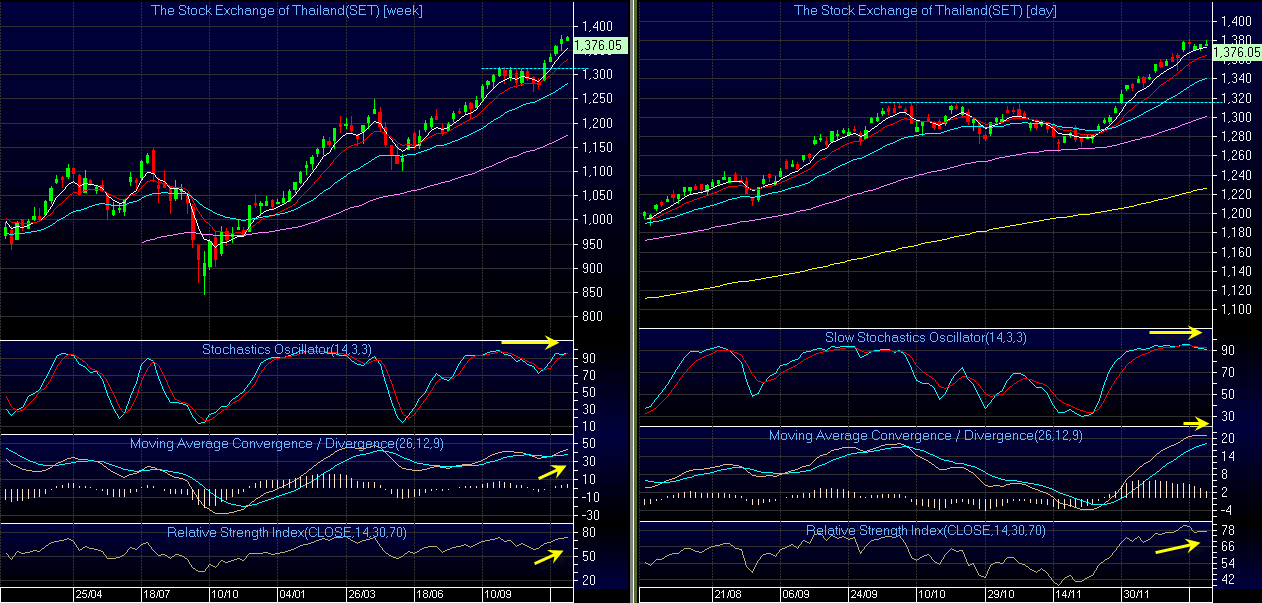
Task: Select the -10 value on weekly MACD axis
Action: pyautogui.click(x=590, y=497)
